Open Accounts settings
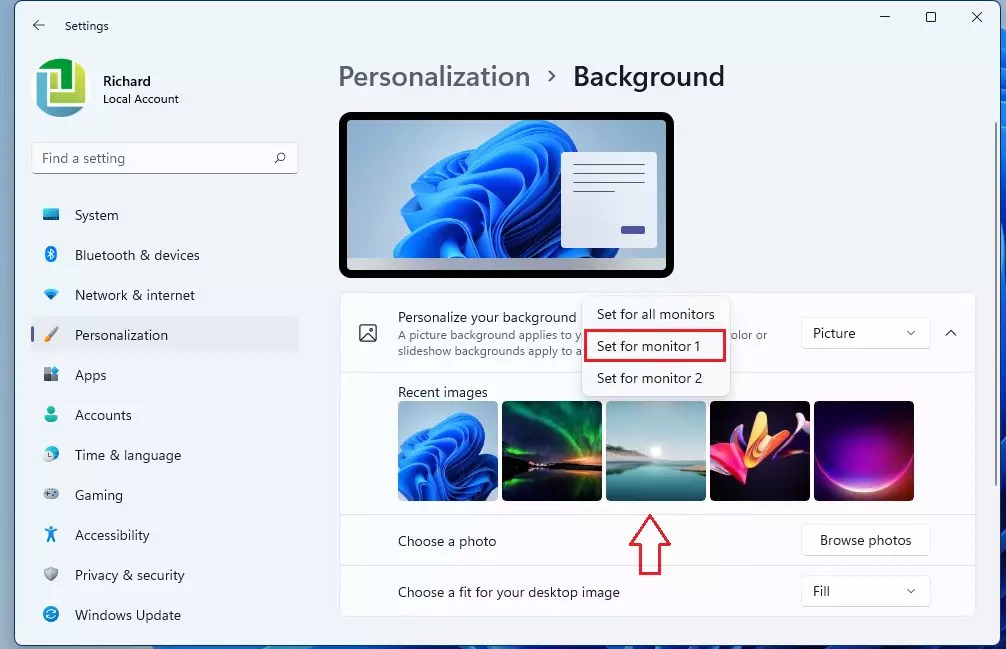1006x649 pixels. pos(102,415)
